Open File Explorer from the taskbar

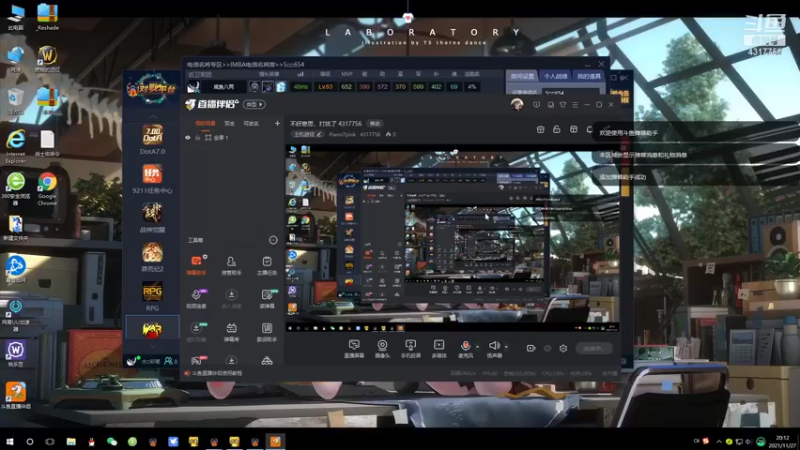point(71,441)
